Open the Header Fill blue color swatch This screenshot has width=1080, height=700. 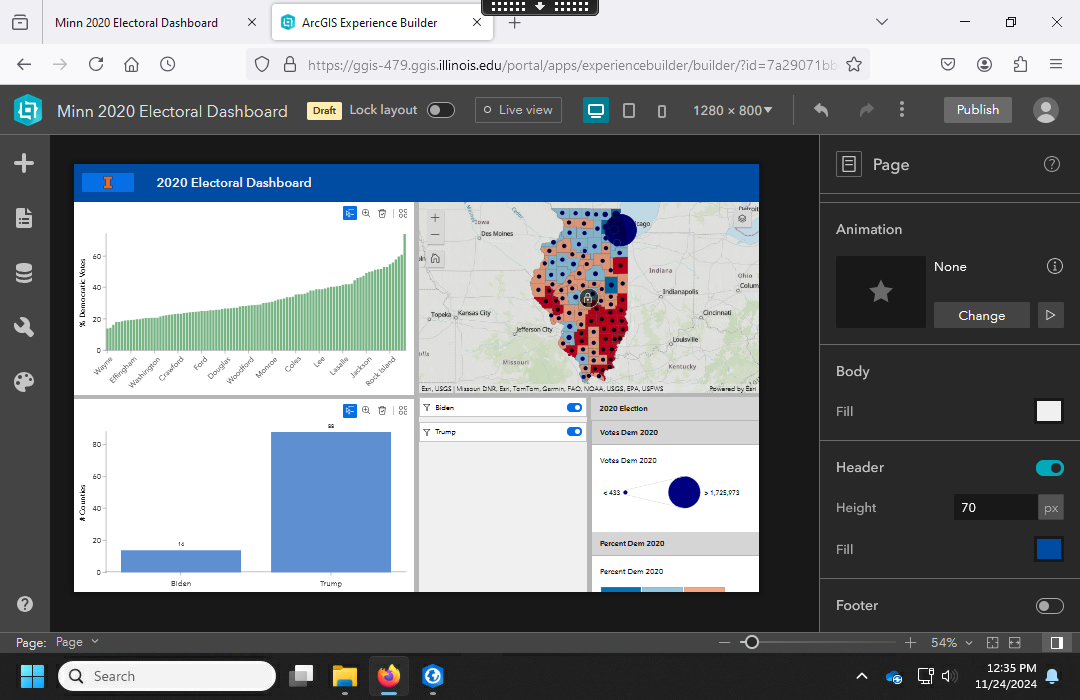1048,549
